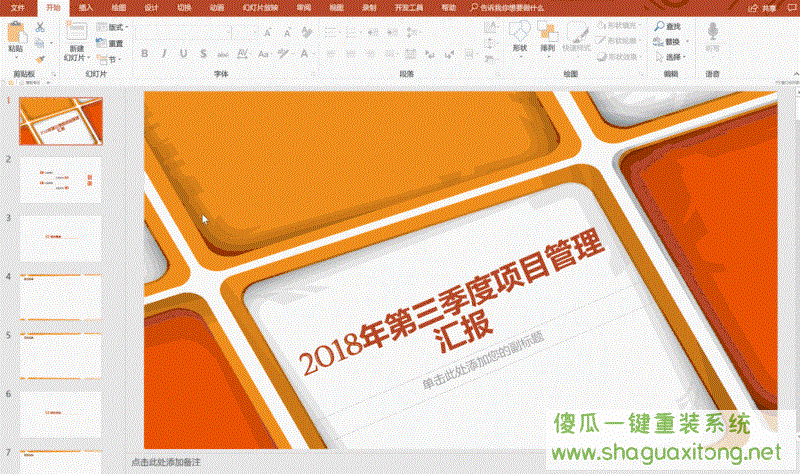Clear all text formatting icon
This screenshot has height=474, width=800.
tap(307, 33)
